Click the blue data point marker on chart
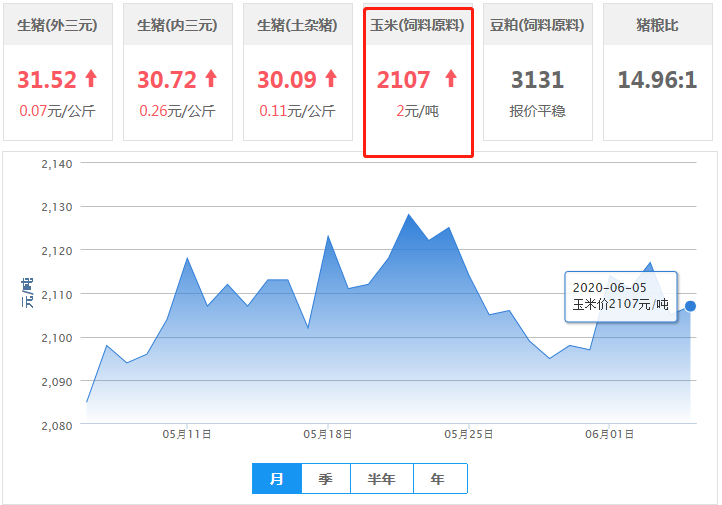This screenshot has height=505, width=722. click(690, 306)
